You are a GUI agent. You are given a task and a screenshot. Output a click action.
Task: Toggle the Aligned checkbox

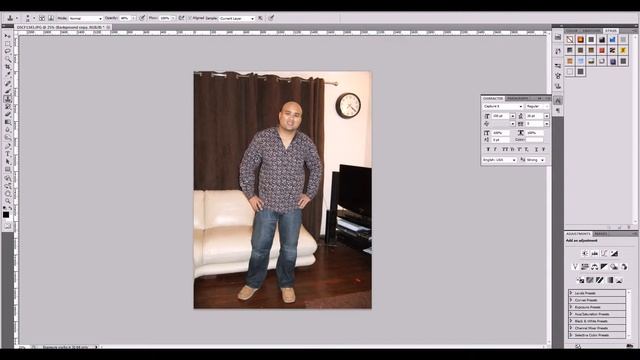(x=190, y=18)
